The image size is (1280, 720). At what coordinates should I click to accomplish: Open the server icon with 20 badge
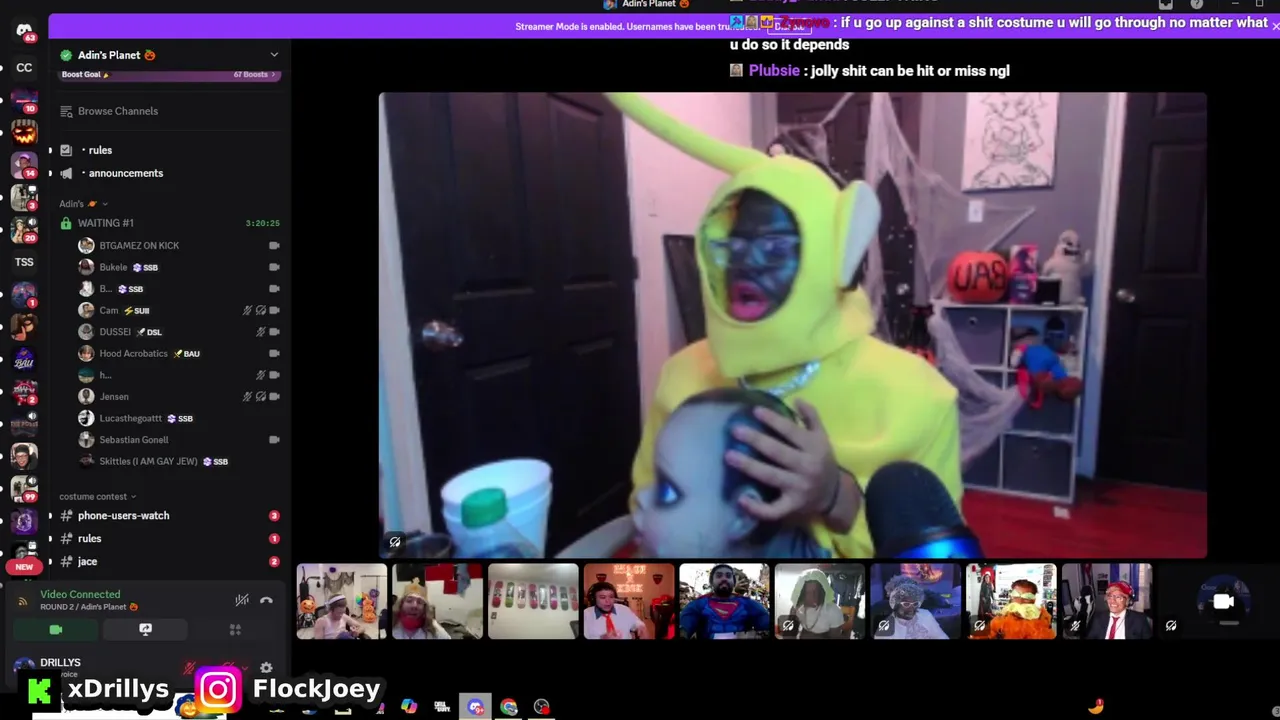click(24, 229)
